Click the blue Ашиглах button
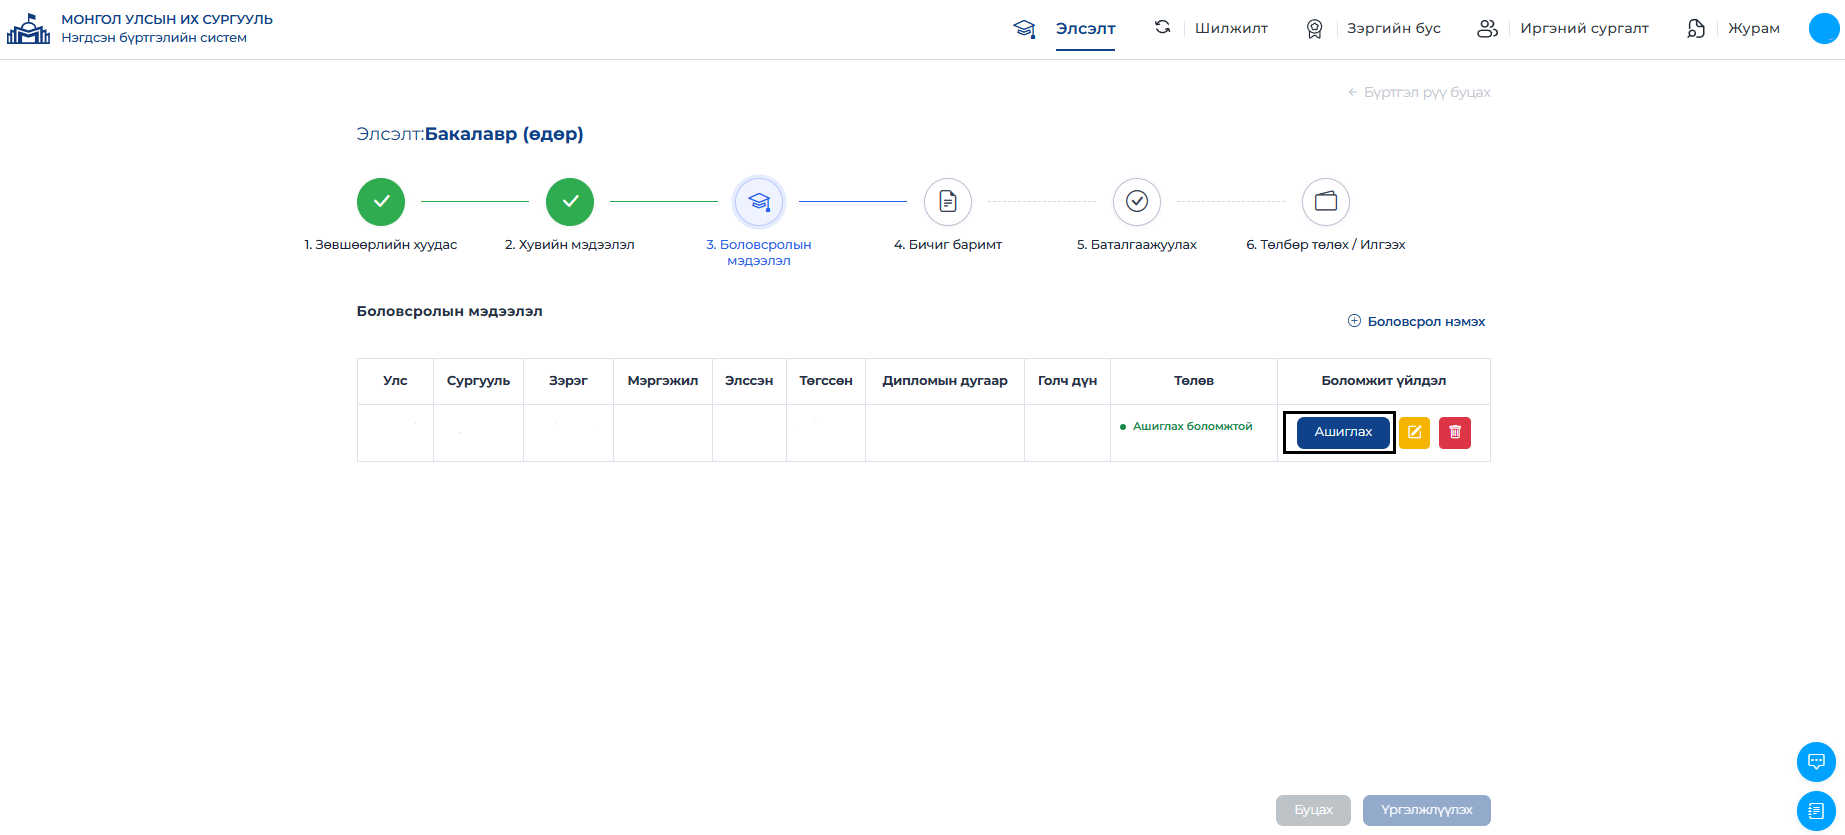This screenshot has width=1845, height=835. click(x=1343, y=432)
